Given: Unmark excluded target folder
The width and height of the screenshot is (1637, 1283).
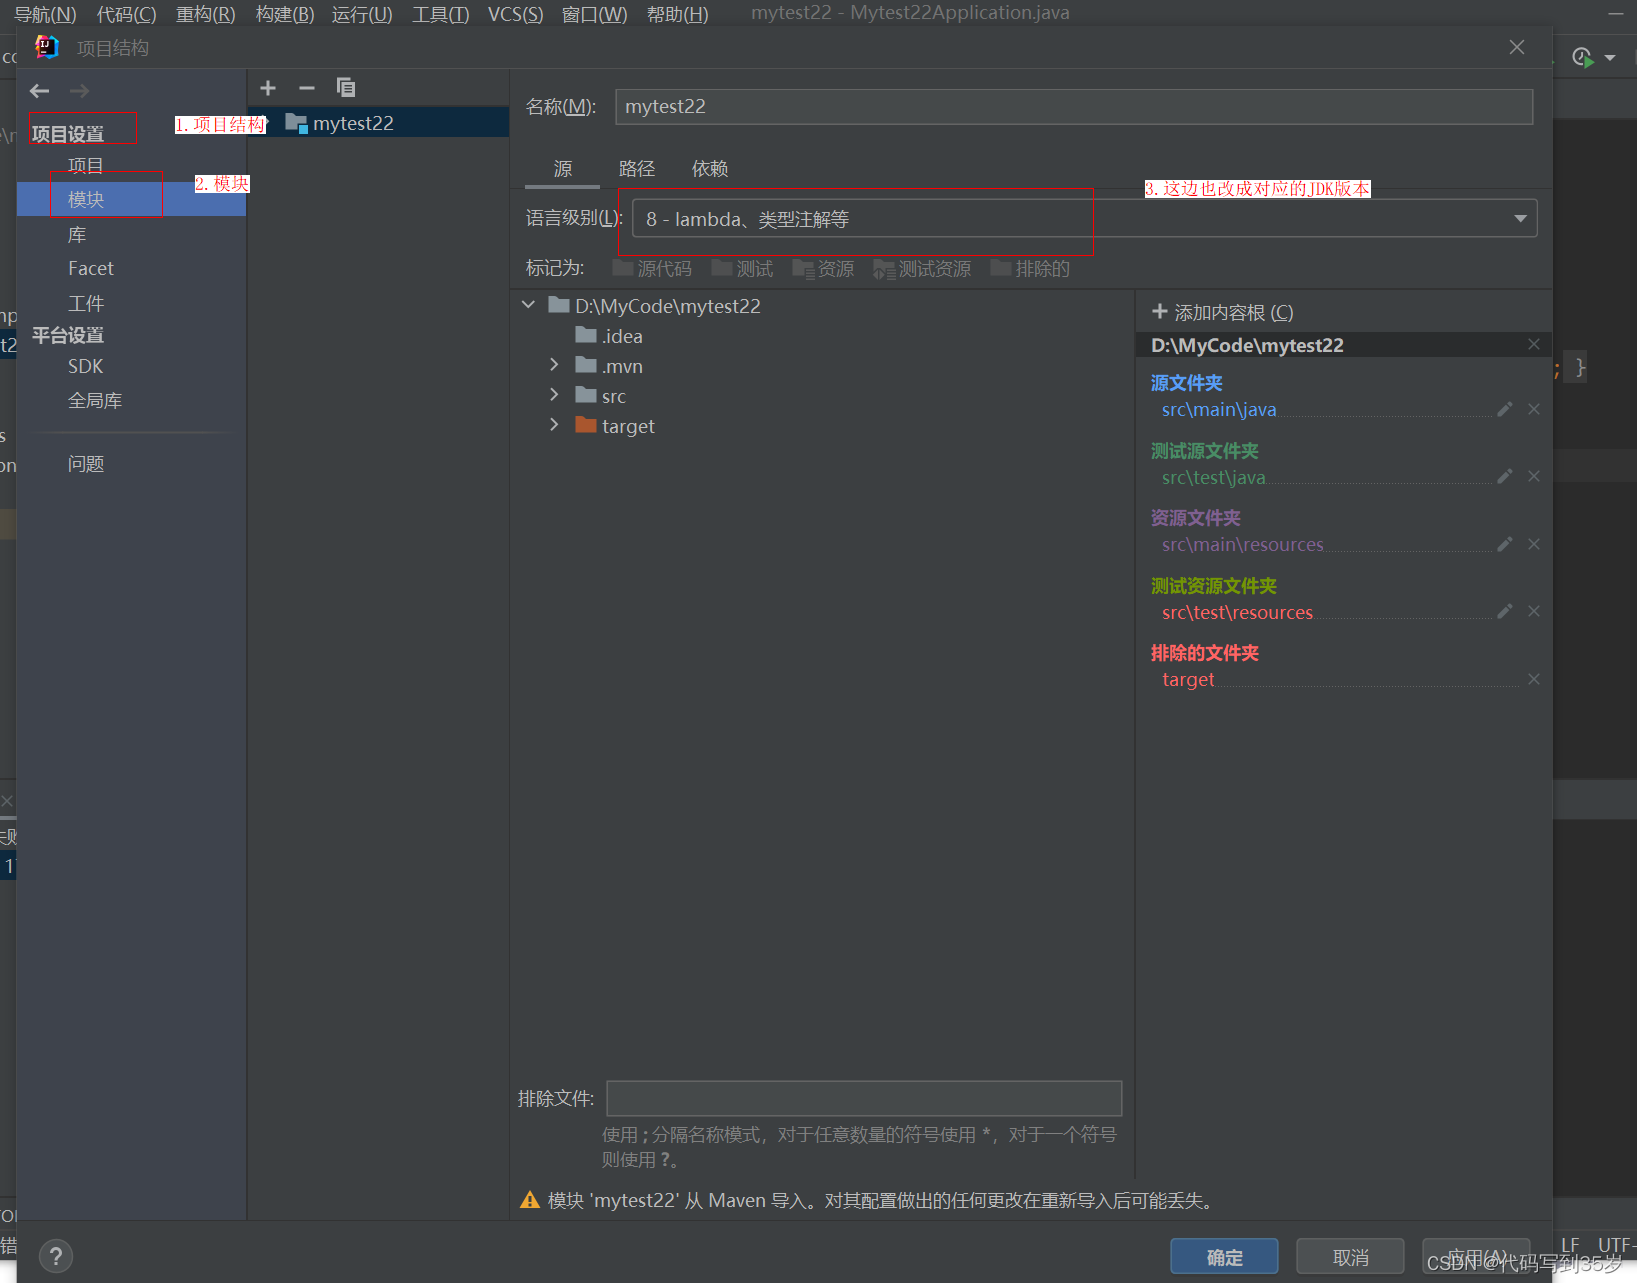Looking at the screenshot, I should tap(1534, 679).
